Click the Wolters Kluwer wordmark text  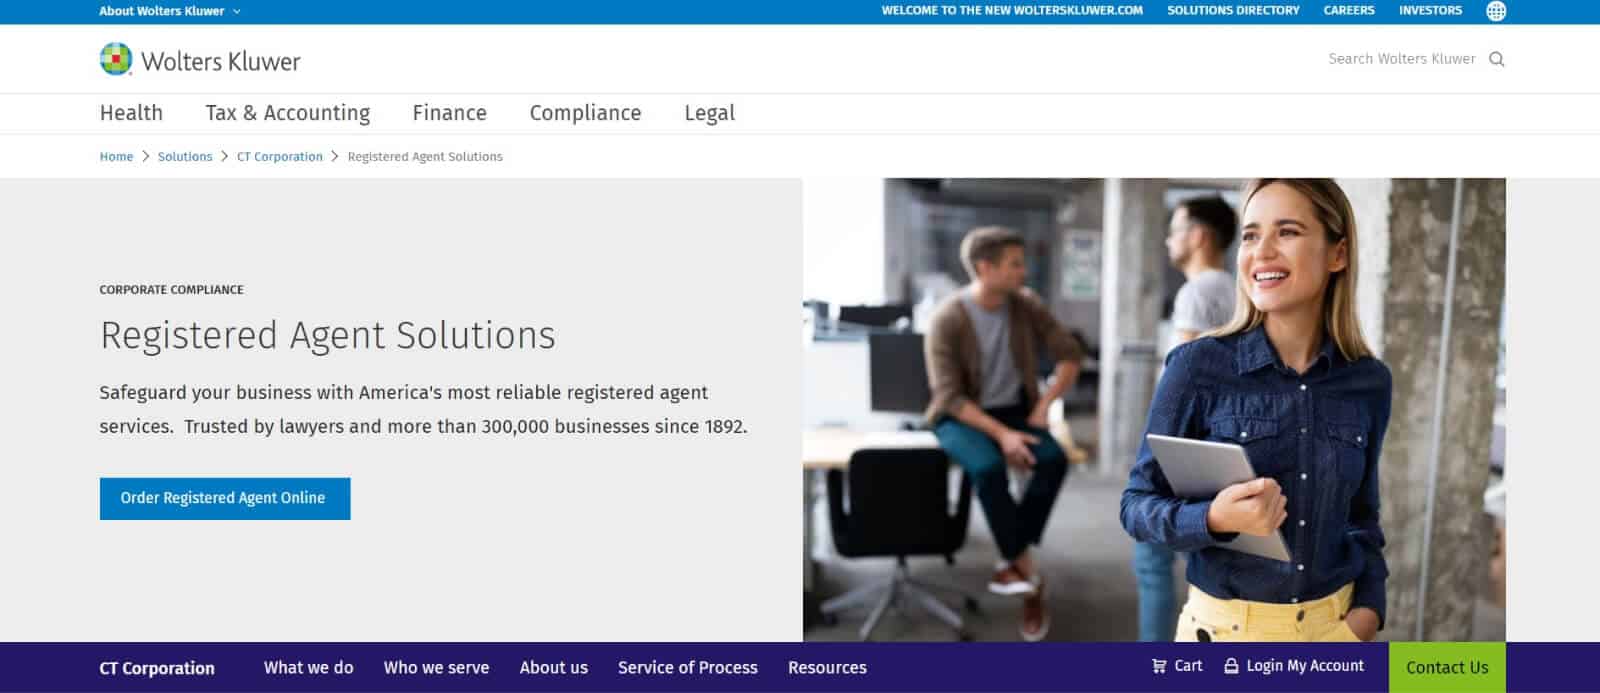click(x=221, y=61)
